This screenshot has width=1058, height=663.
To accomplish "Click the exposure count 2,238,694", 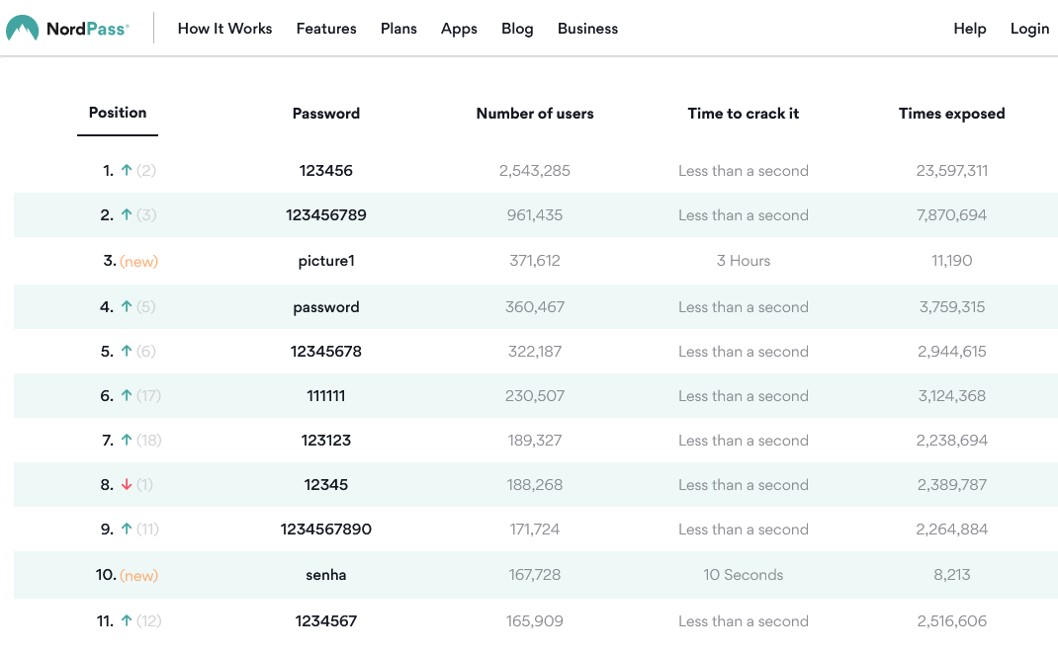I will 951,441.
